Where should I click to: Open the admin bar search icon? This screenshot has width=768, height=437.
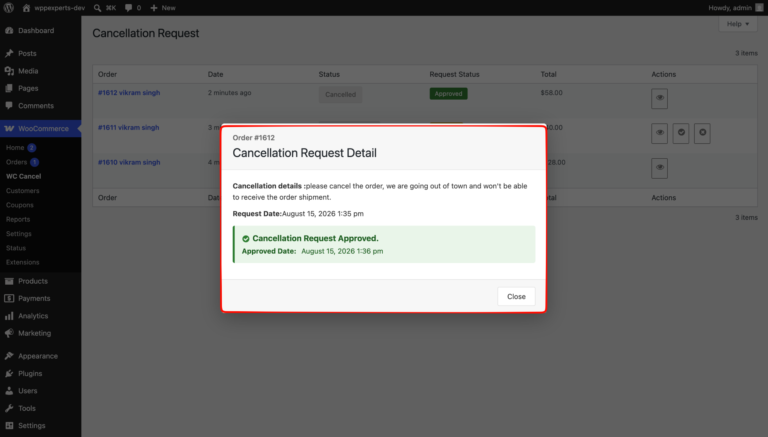click(x=97, y=8)
